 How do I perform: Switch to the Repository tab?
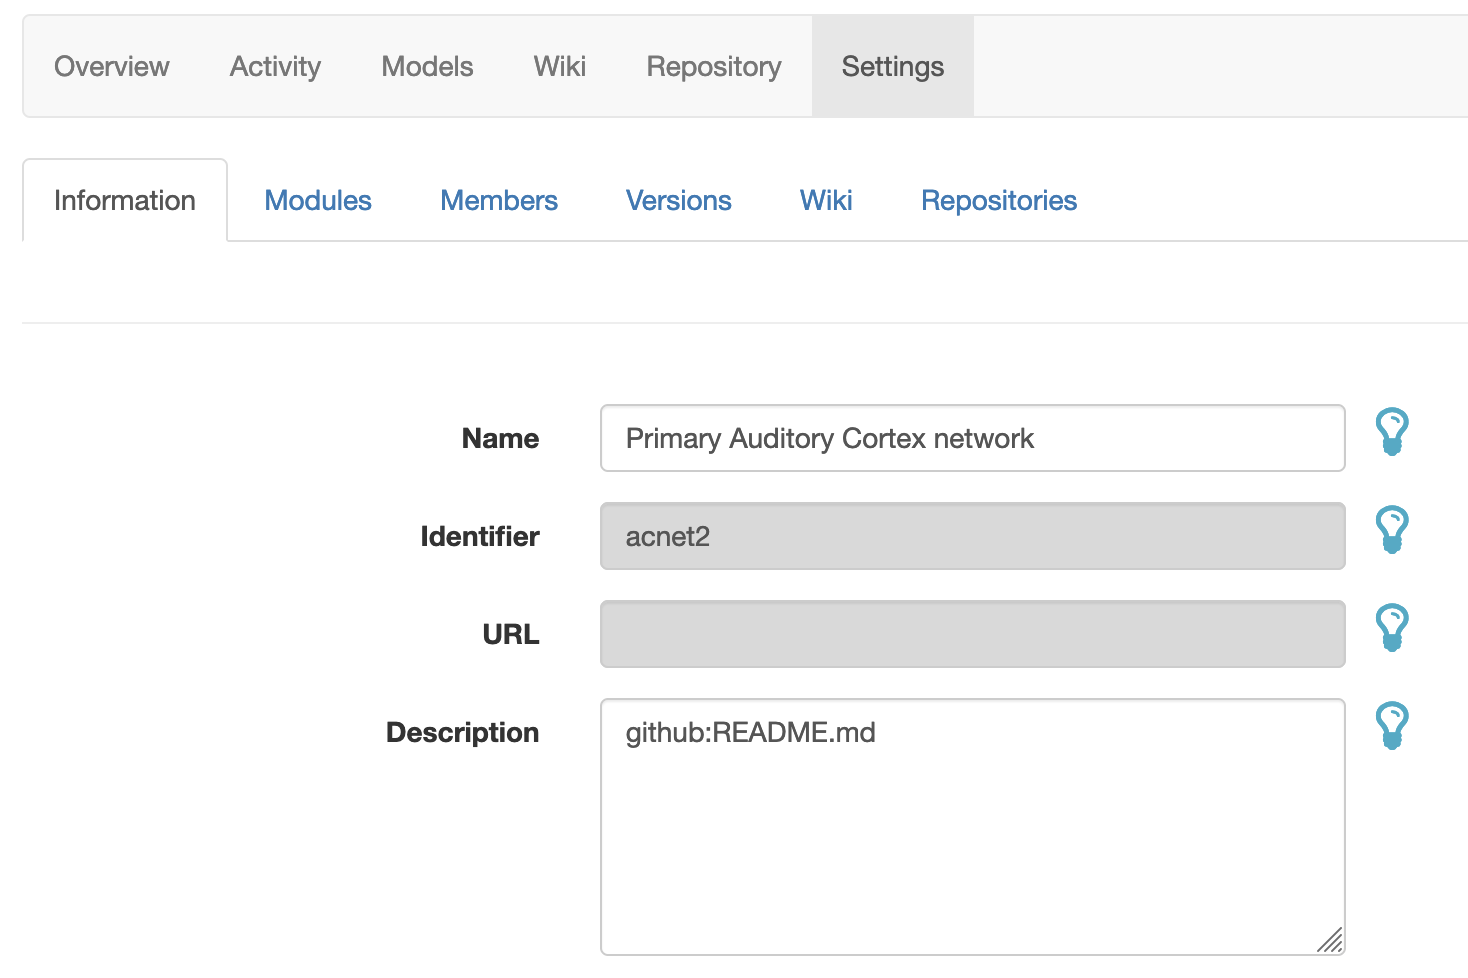pos(713,66)
